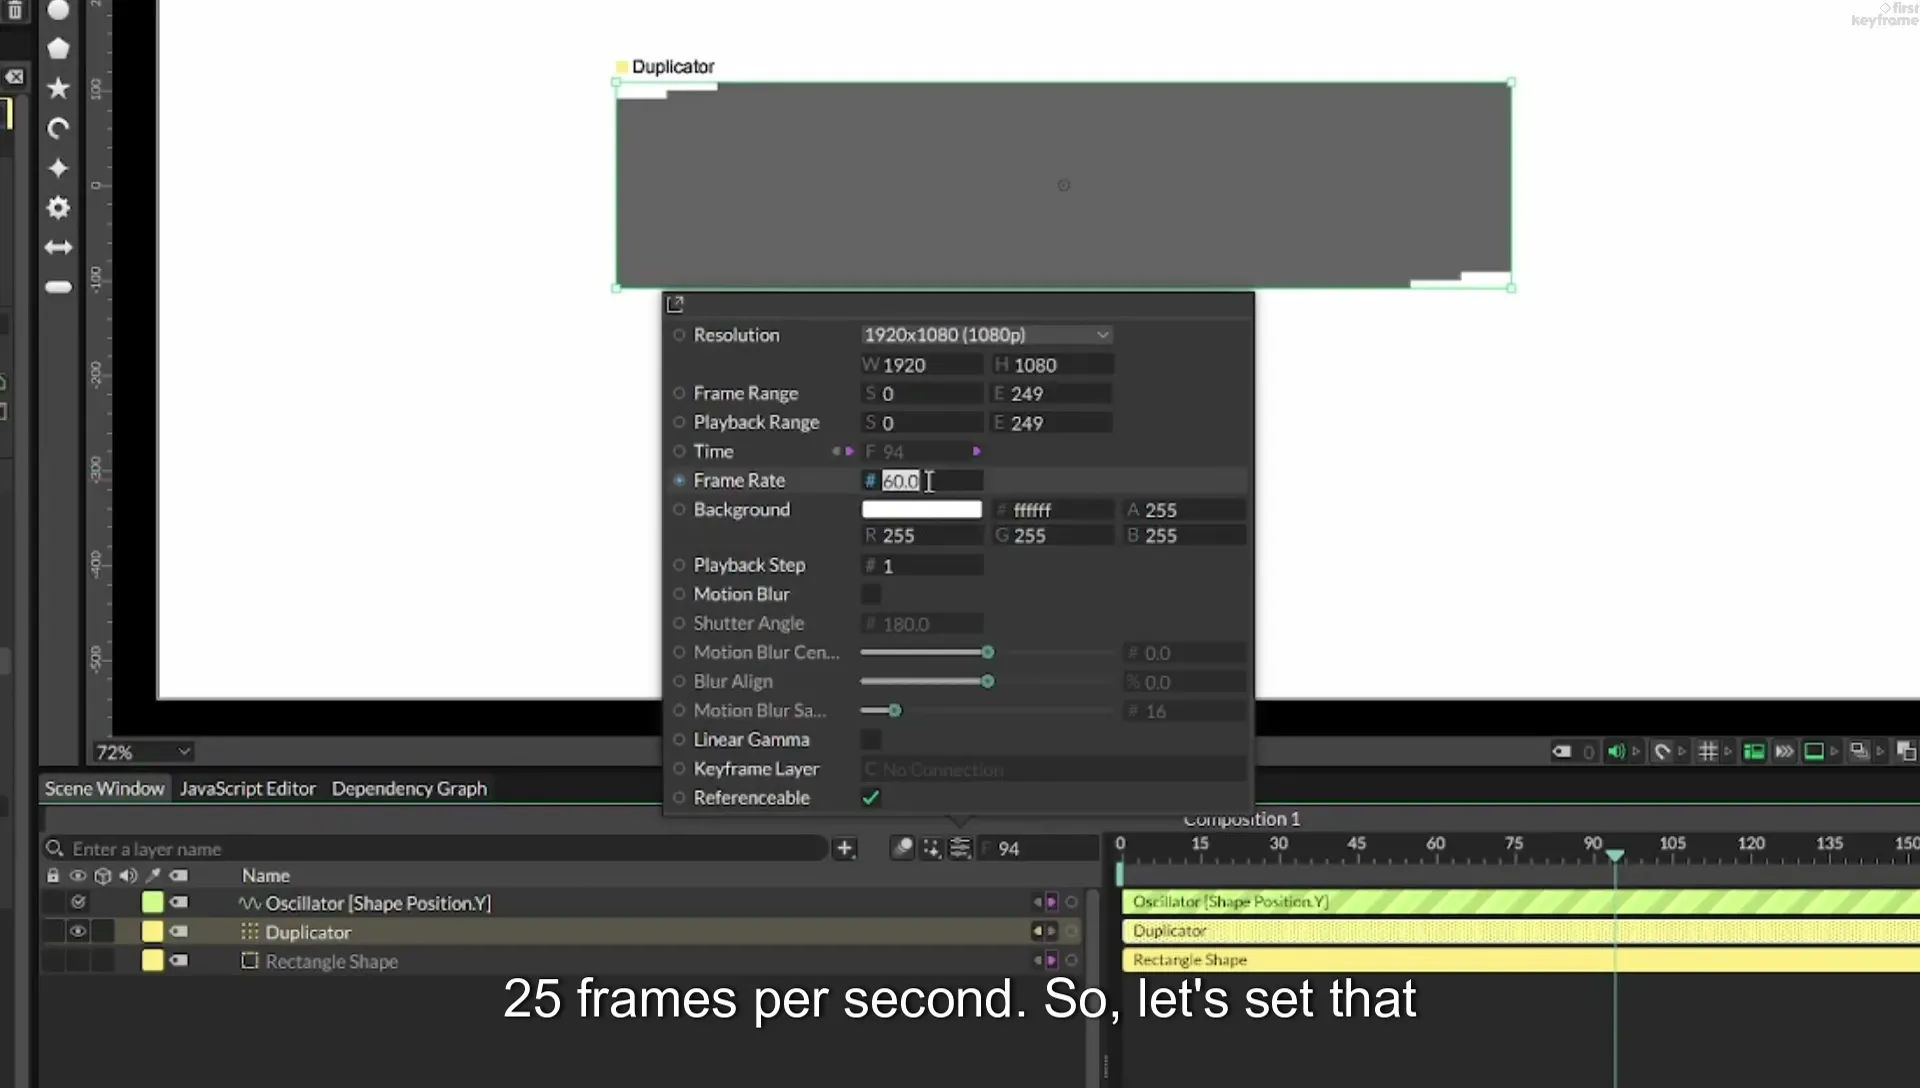This screenshot has width=1920, height=1088.
Task: Open the viewport zoom 72% dropdown
Action: tap(142, 752)
